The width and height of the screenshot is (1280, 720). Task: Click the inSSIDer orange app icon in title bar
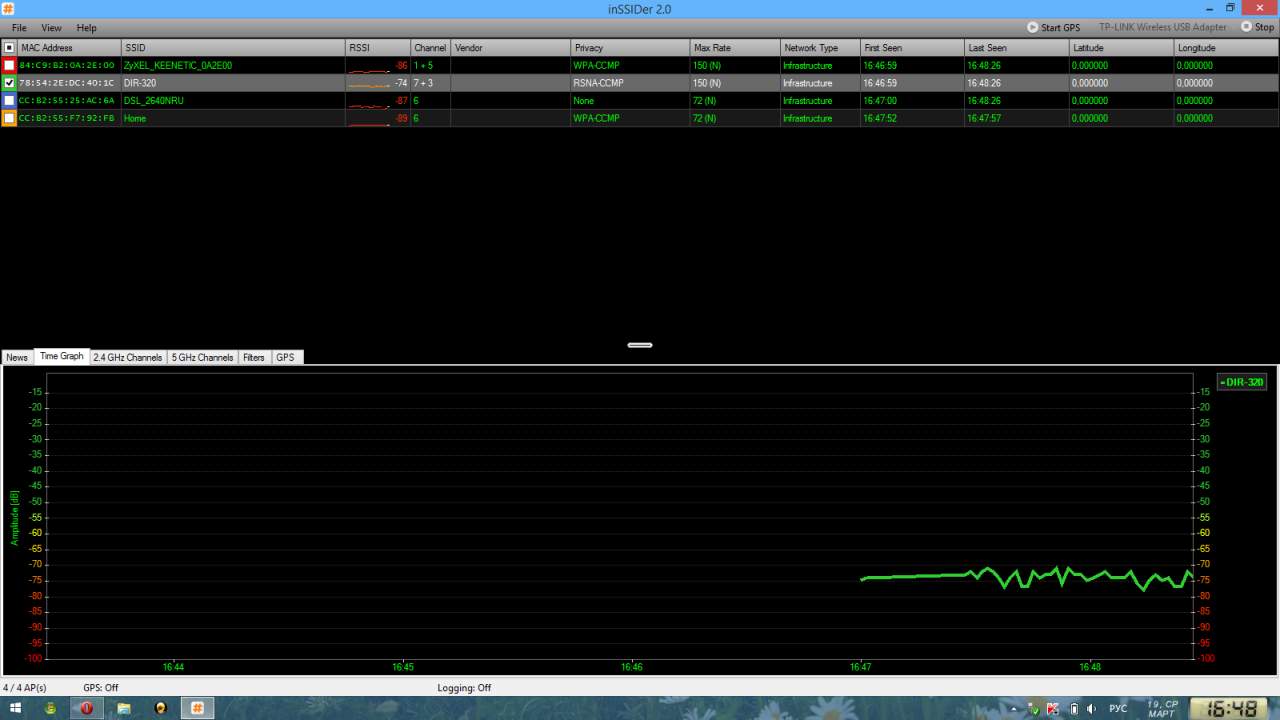pos(8,8)
